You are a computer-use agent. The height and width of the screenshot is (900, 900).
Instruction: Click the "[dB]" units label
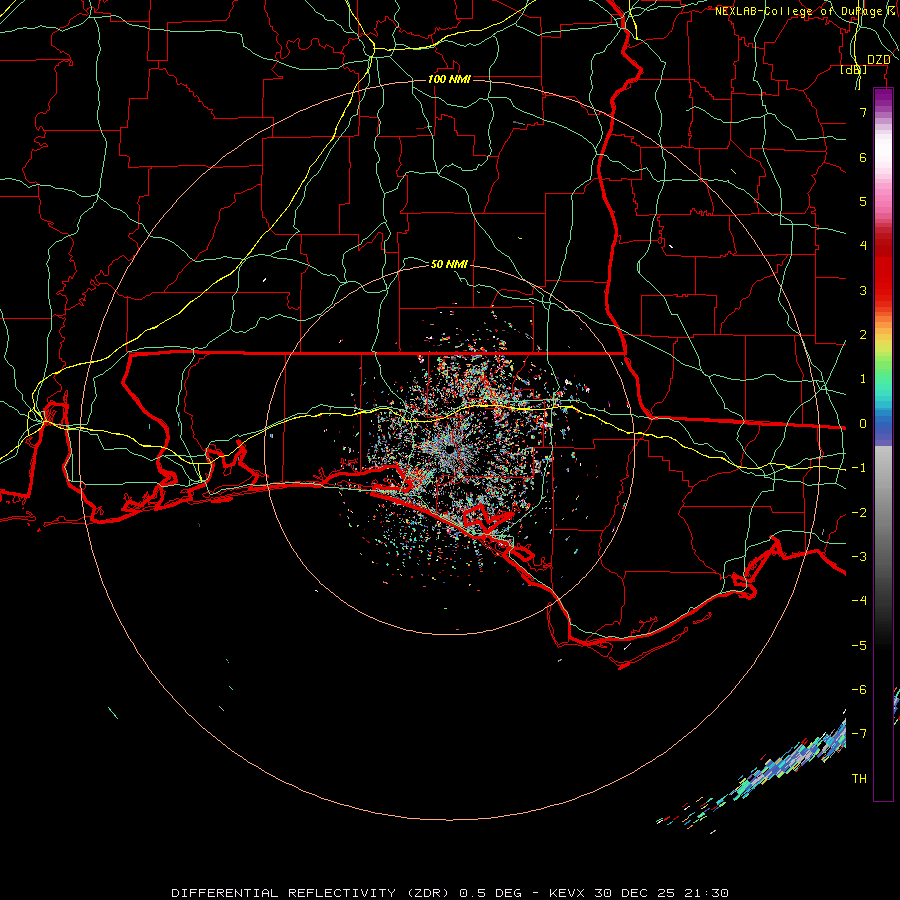point(854,70)
